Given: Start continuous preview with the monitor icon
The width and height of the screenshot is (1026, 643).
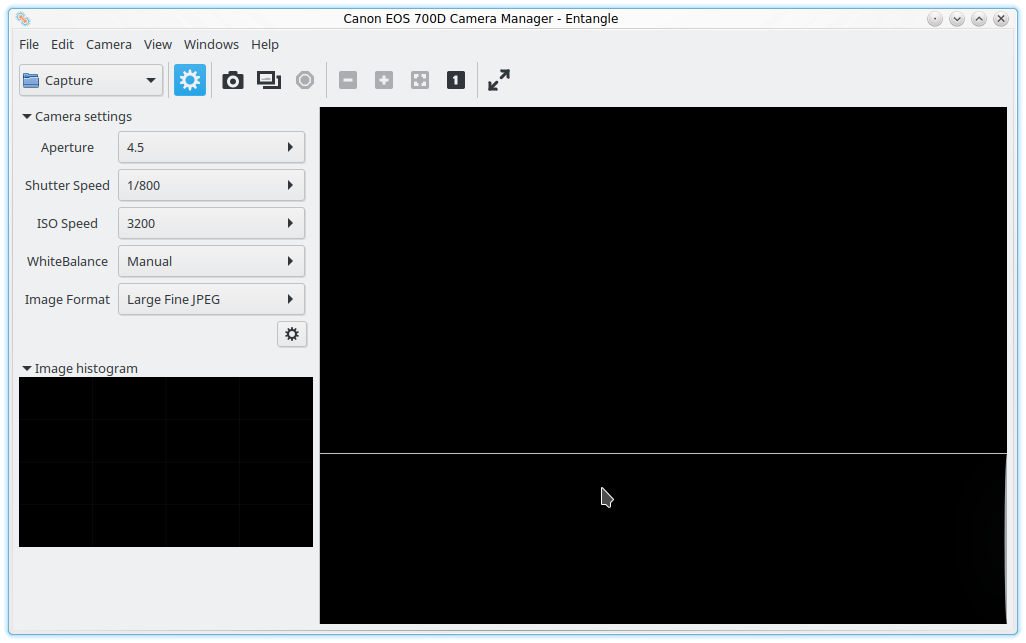Looking at the screenshot, I should coord(269,80).
